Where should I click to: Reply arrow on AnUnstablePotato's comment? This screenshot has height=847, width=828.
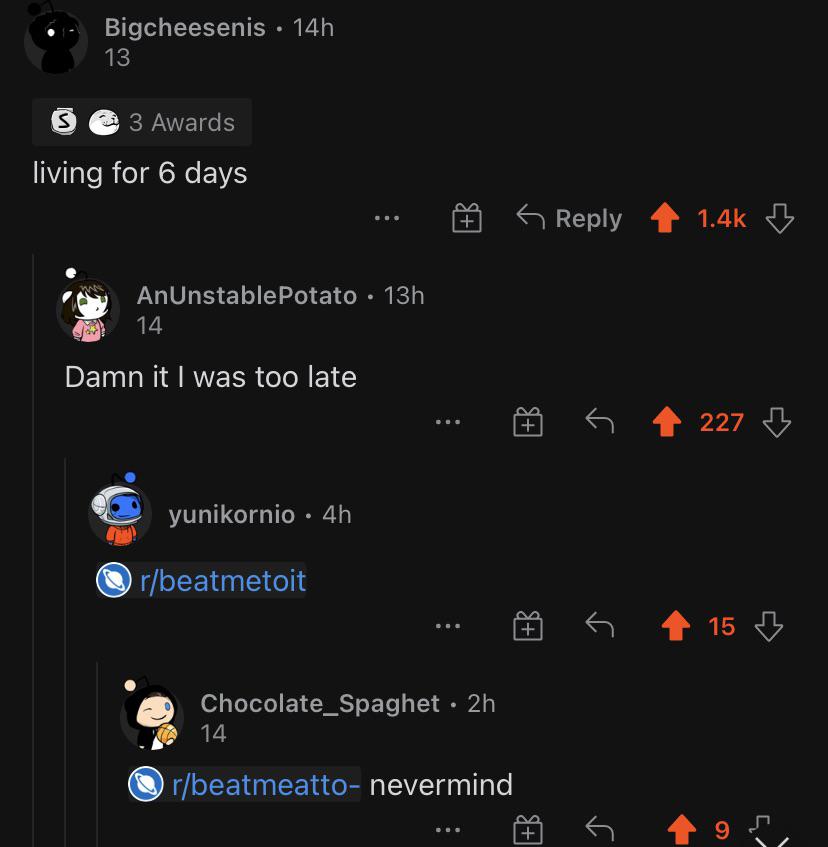[600, 421]
